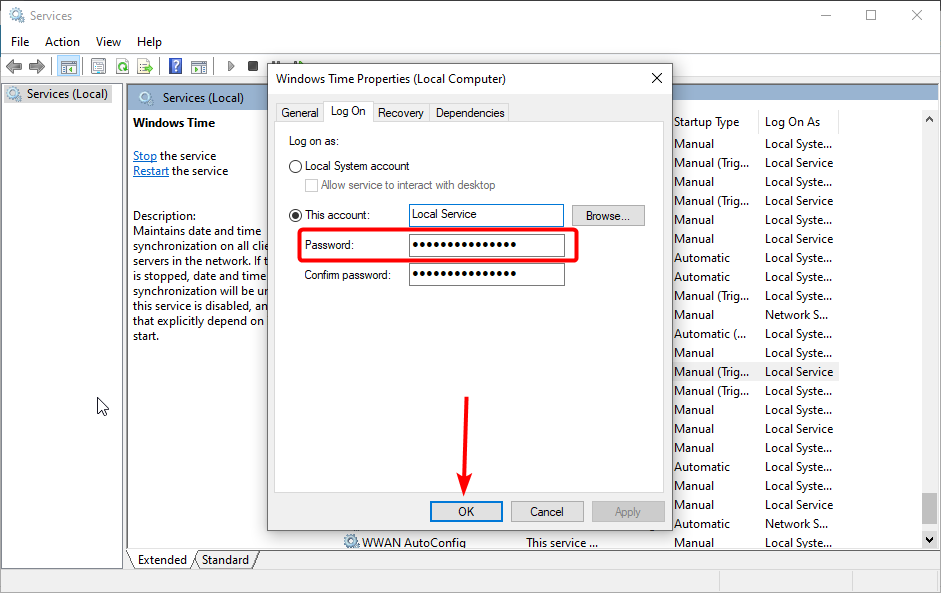Toggle the Show/Hide Action Pane icon

(x=199, y=66)
